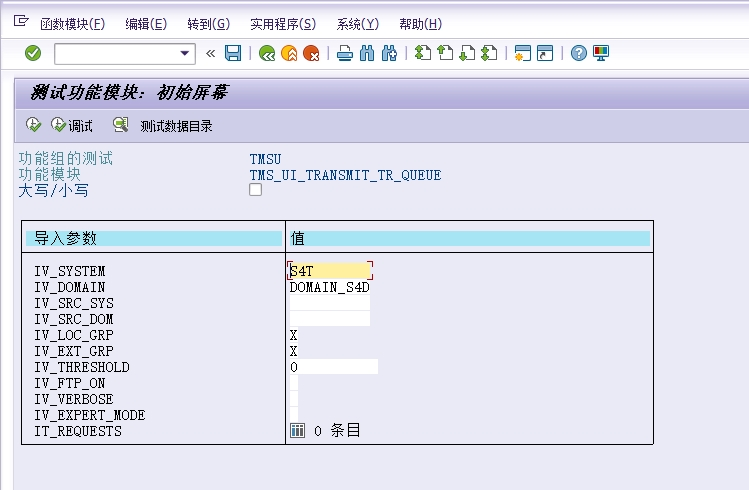Click function group value TMSU

(x=266, y=159)
